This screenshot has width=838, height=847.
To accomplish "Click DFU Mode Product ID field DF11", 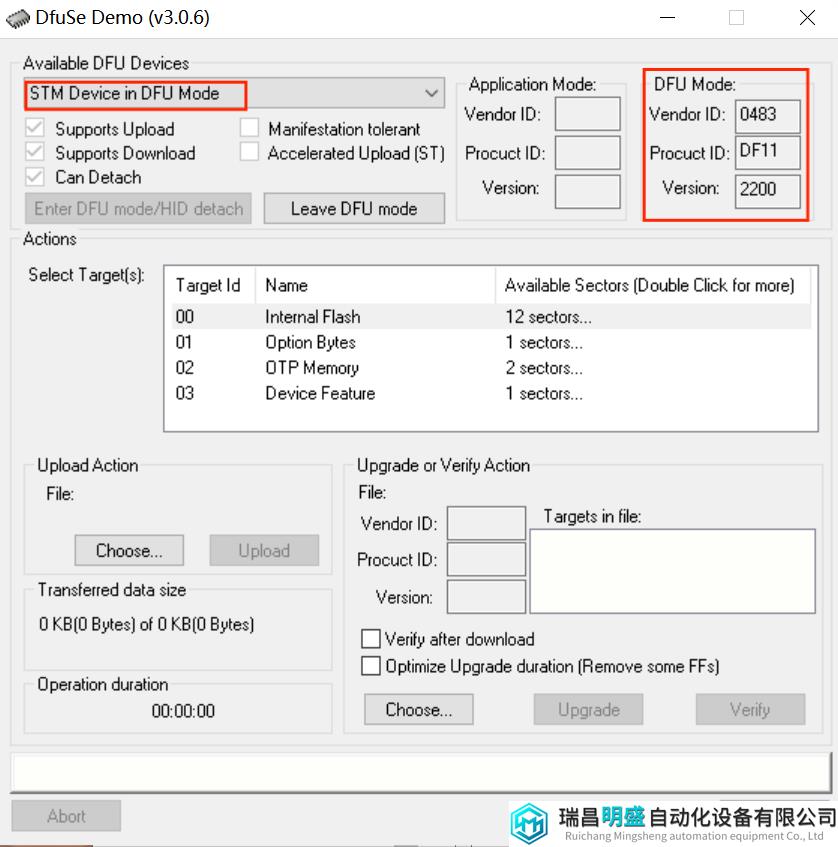I will pyautogui.click(x=767, y=152).
